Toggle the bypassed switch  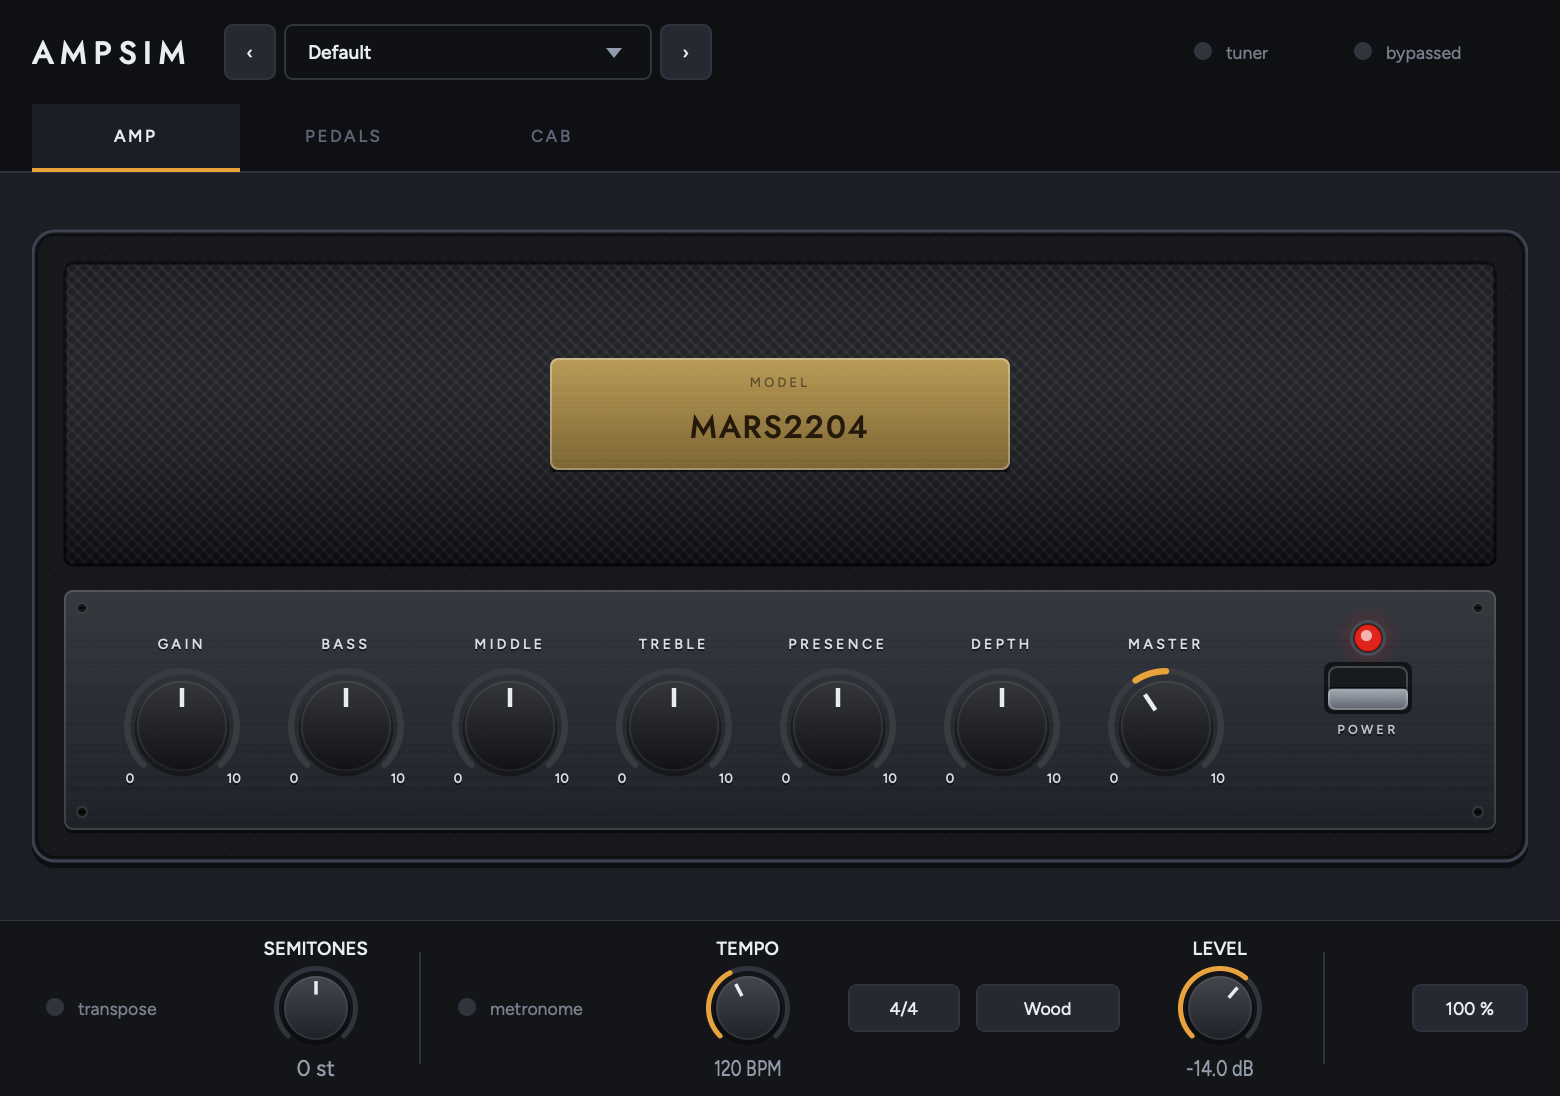pos(1407,52)
